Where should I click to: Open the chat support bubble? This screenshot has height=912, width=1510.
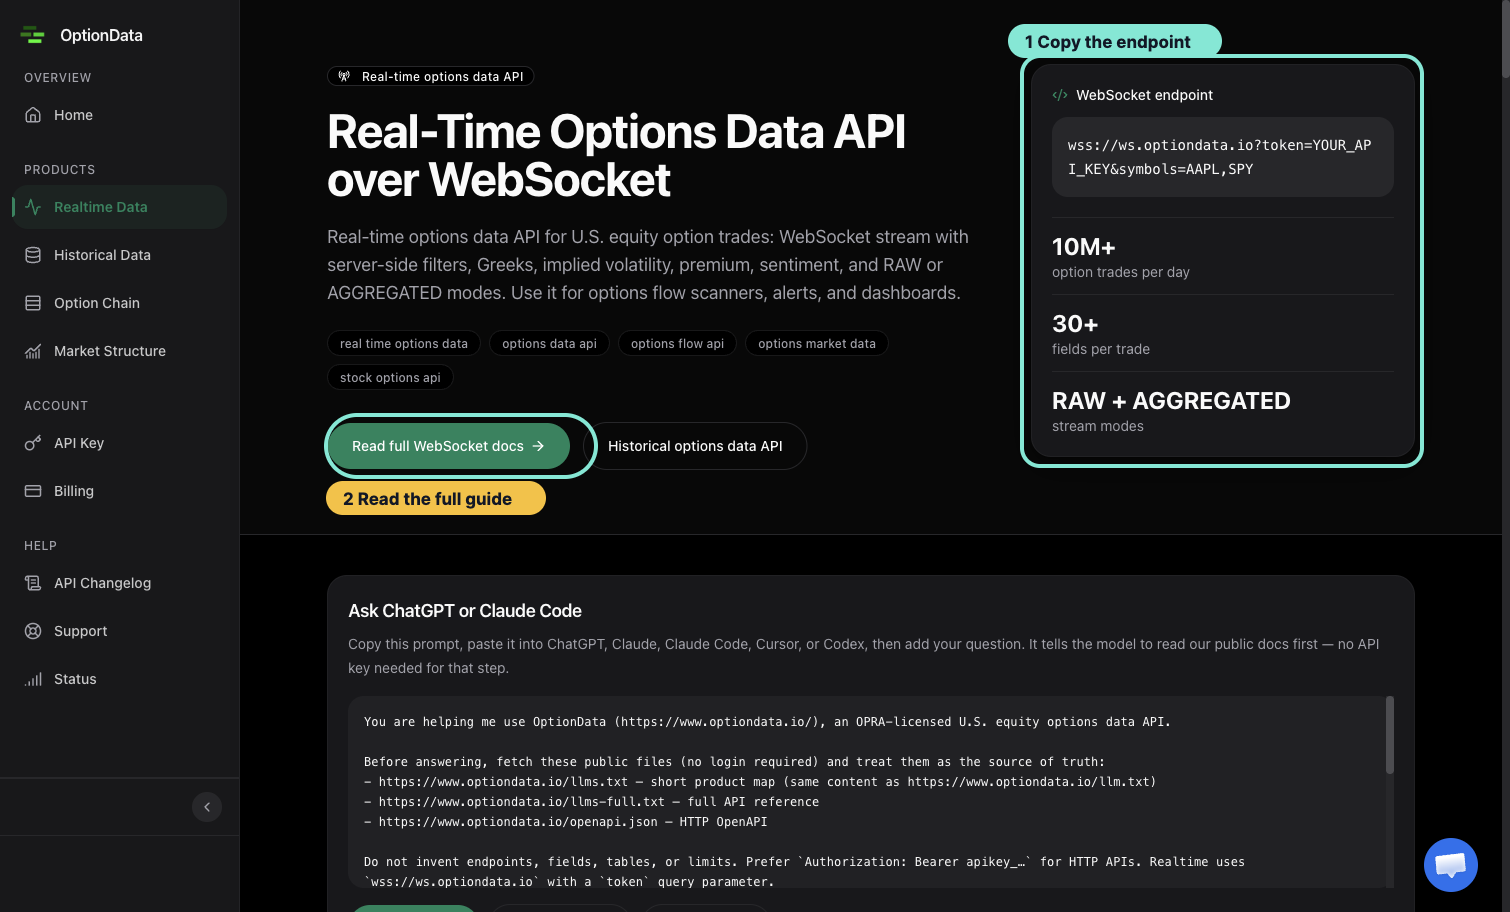tap(1451, 865)
